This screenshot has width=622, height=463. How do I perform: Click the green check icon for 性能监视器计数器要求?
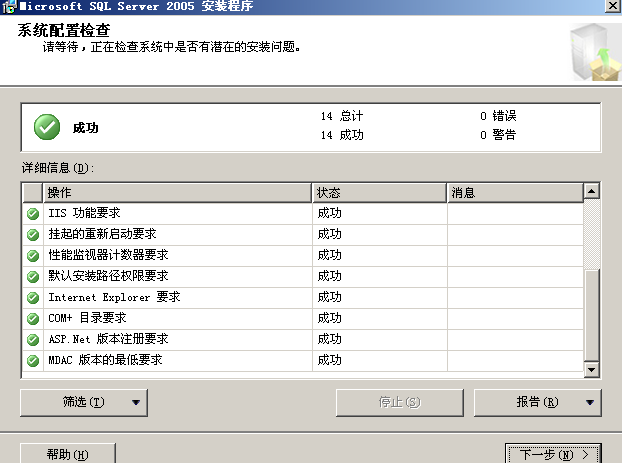pyautogui.click(x=33, y=256)
